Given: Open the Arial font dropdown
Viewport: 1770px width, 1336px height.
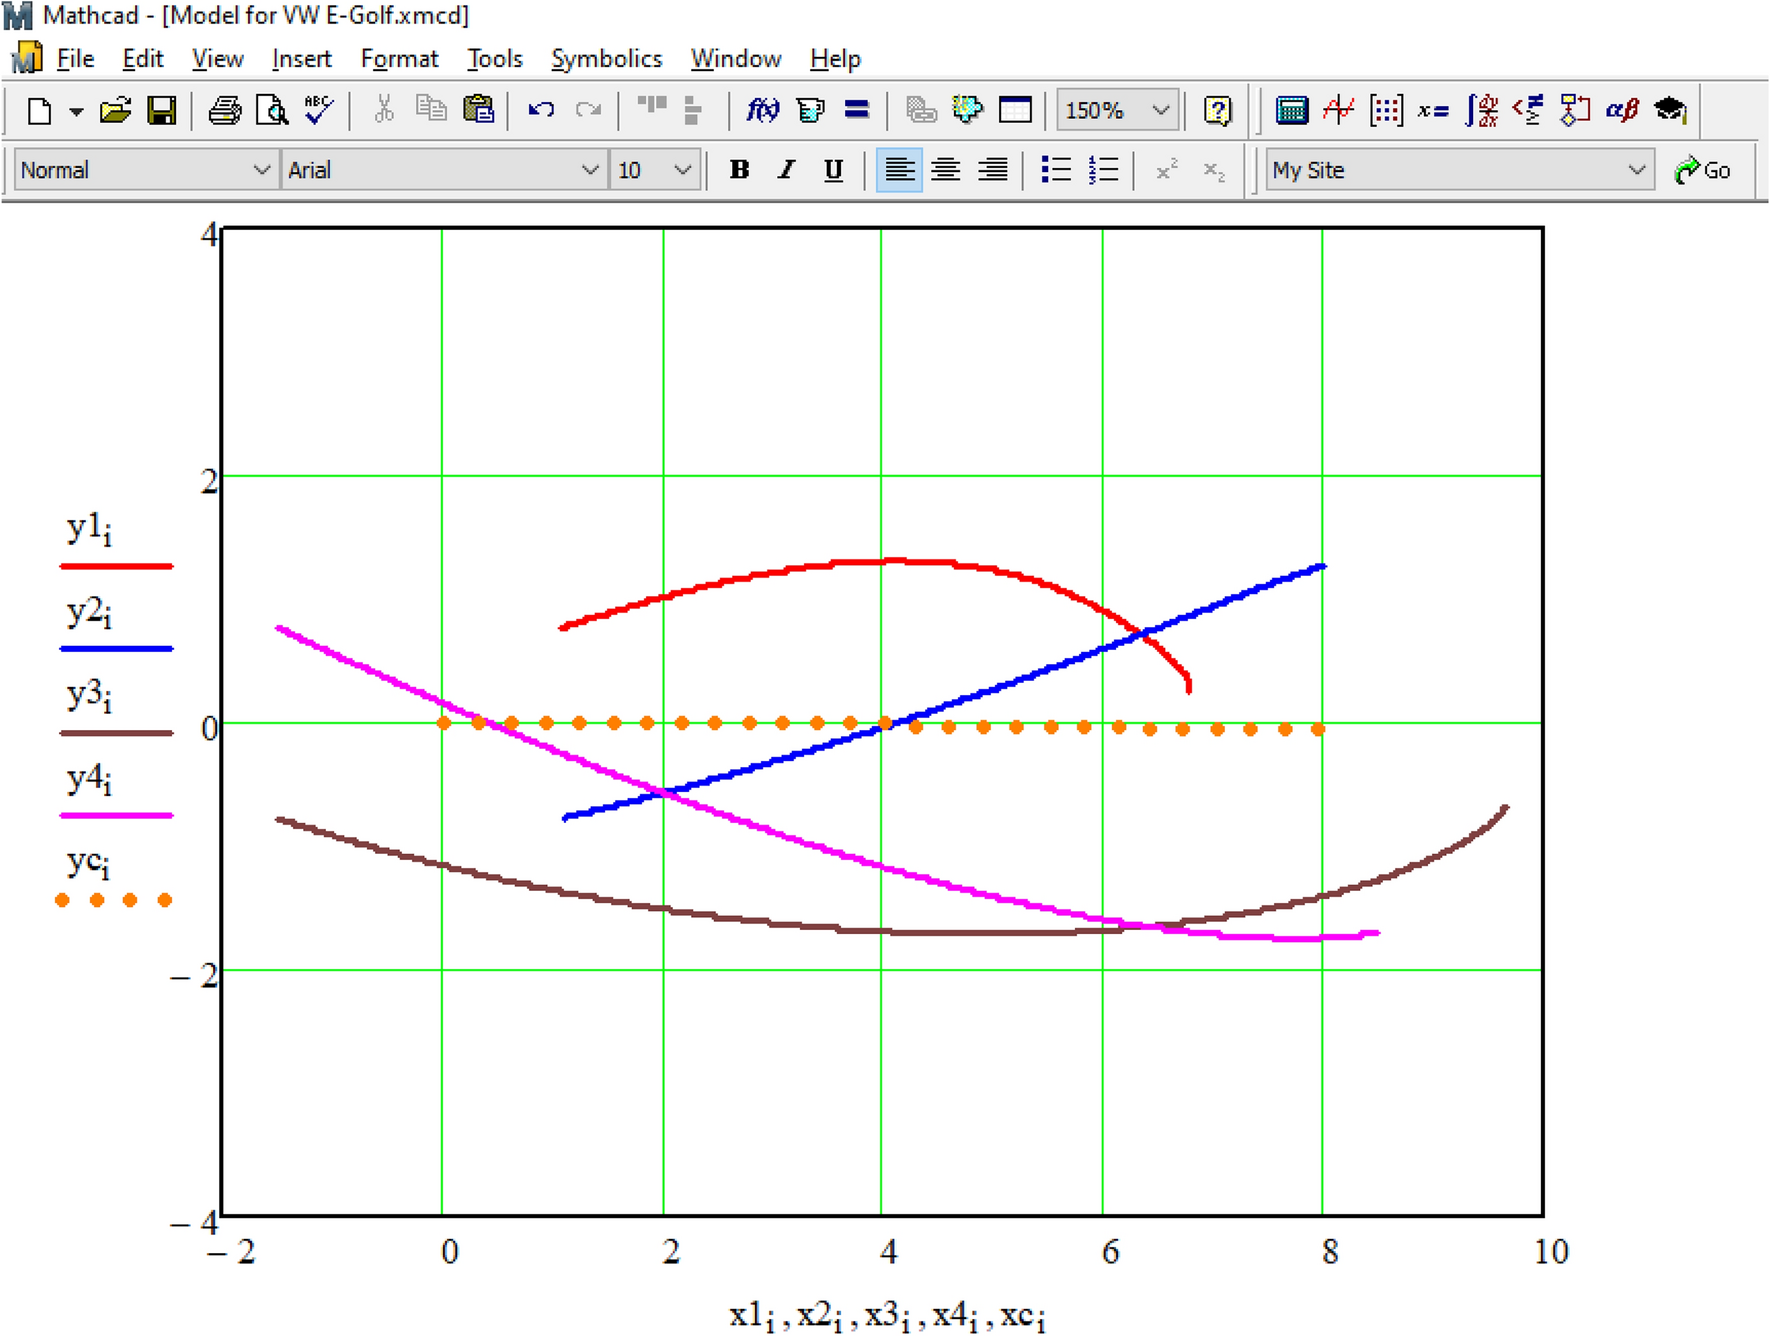Looking at the screenshot, I should tap(588, 170).
